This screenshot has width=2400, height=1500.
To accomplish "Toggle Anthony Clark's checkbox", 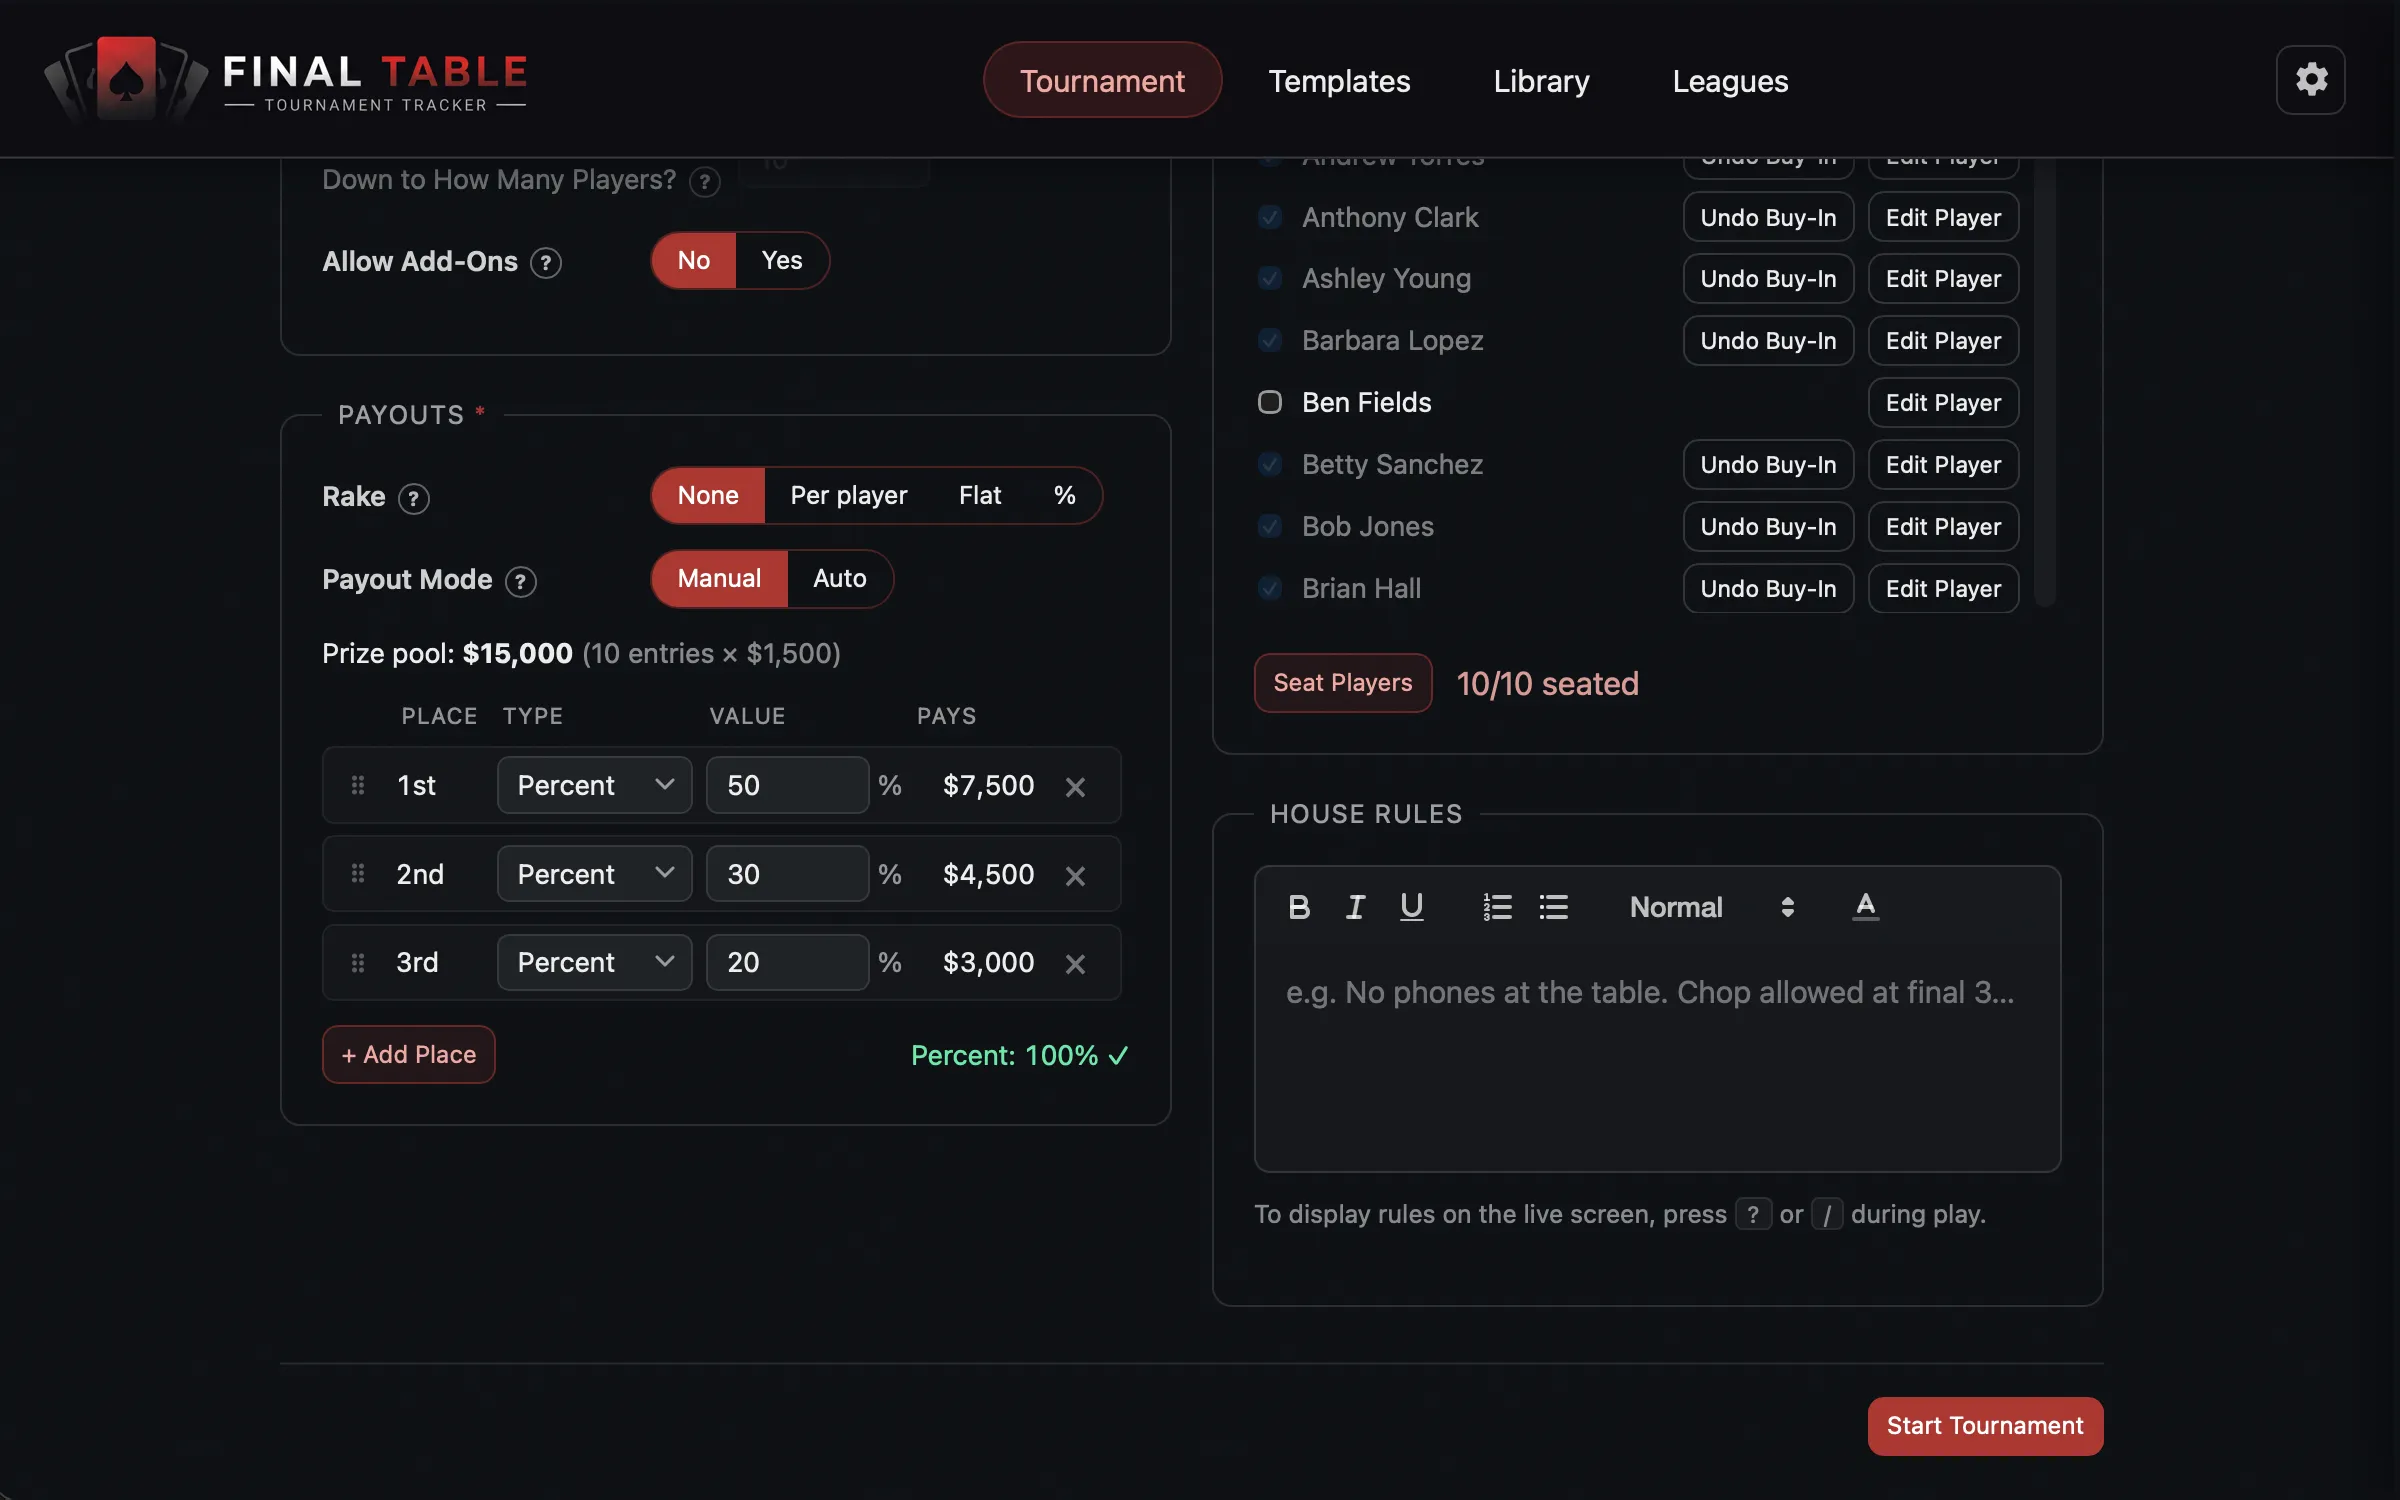I will pyautogui.click(x=1269, y=217).
